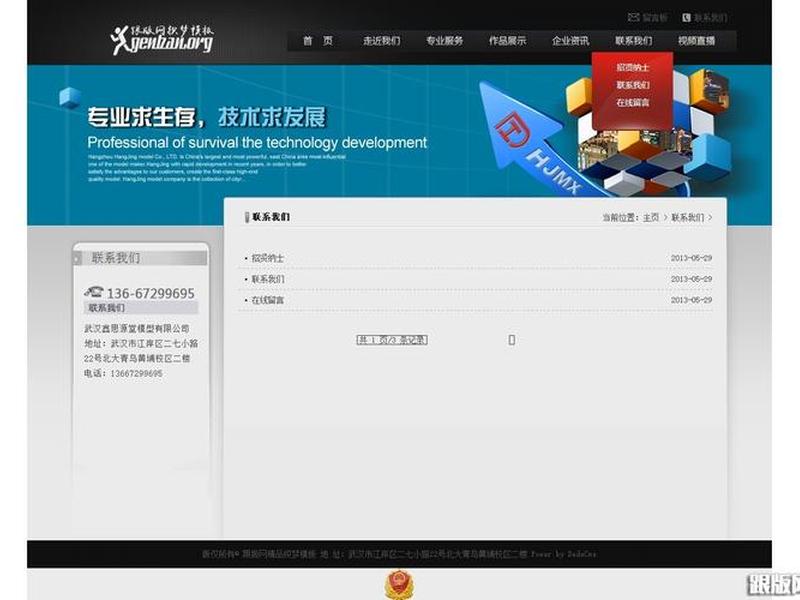Go to 首页 in the navigation bar
800x600 pixels.
click(318, 41)
